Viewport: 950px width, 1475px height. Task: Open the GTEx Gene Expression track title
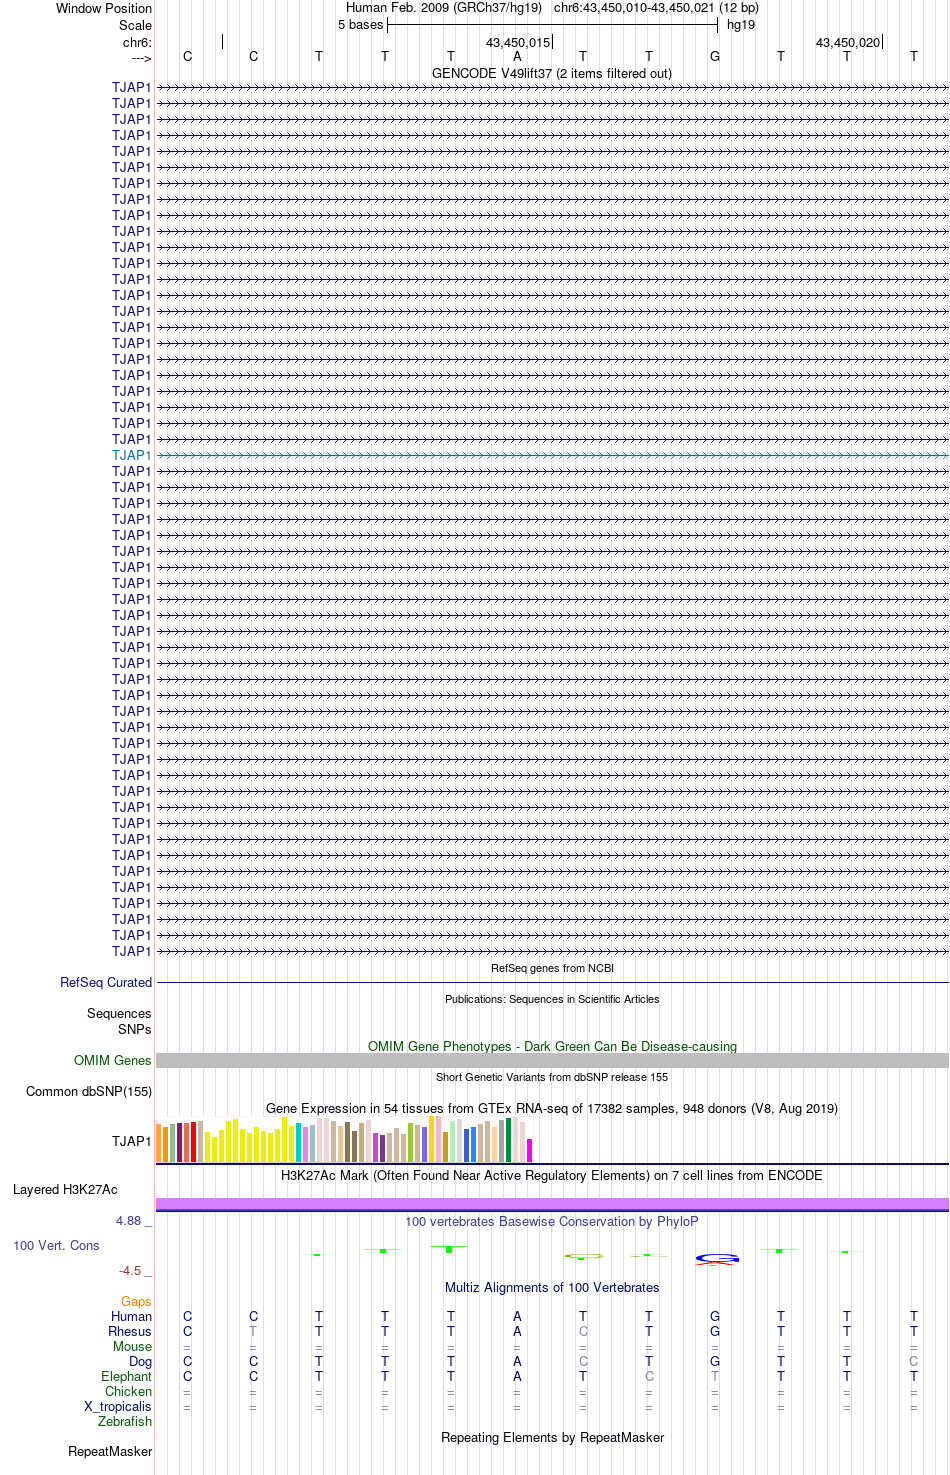[552, 1108]
